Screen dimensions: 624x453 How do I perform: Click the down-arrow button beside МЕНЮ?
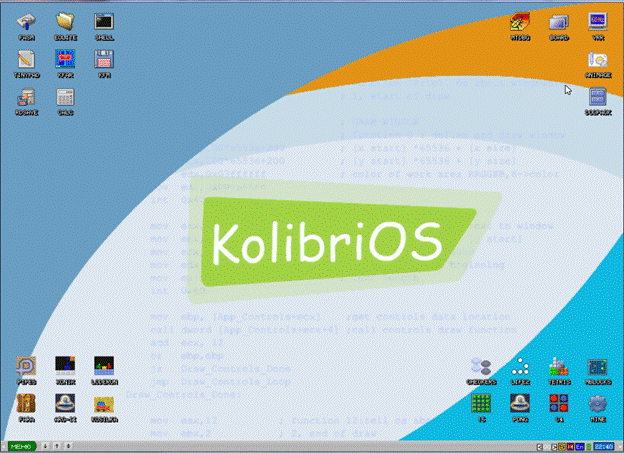point(45,447)
